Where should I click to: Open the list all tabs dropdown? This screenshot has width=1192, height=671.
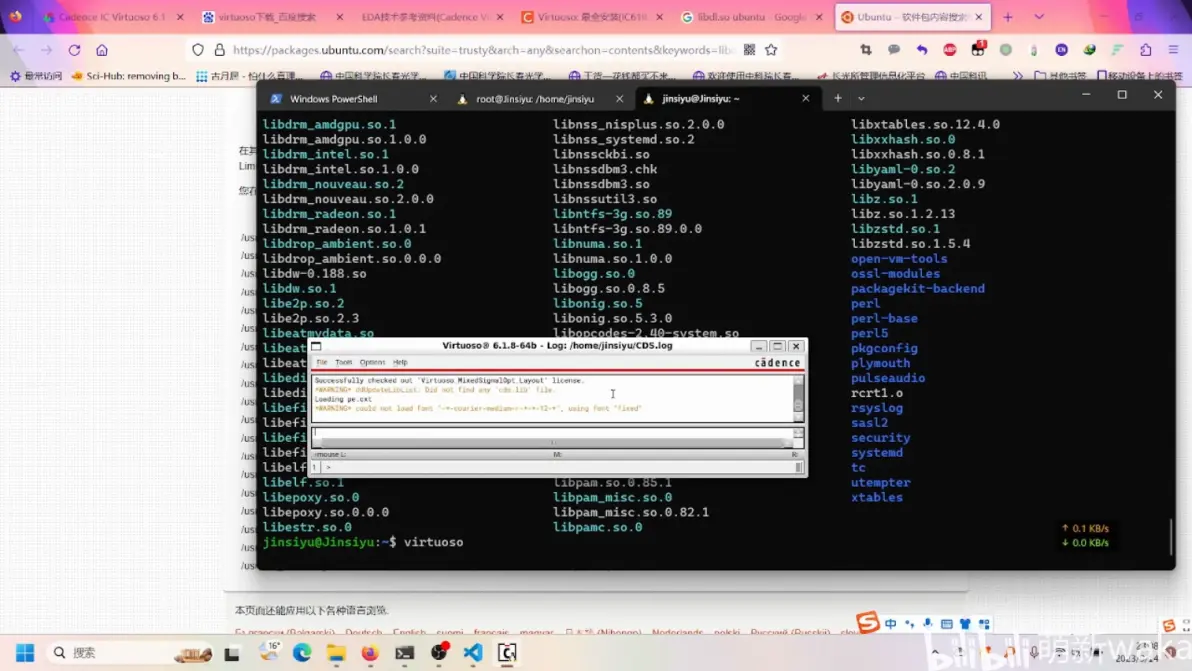tap(1039, 17)
